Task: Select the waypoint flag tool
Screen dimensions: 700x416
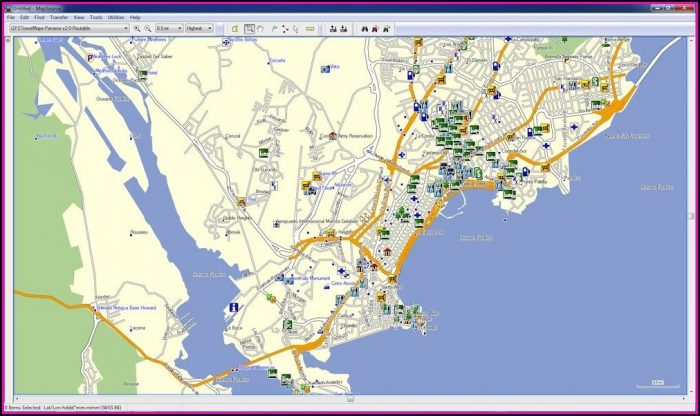Action: tap(275, 29)
